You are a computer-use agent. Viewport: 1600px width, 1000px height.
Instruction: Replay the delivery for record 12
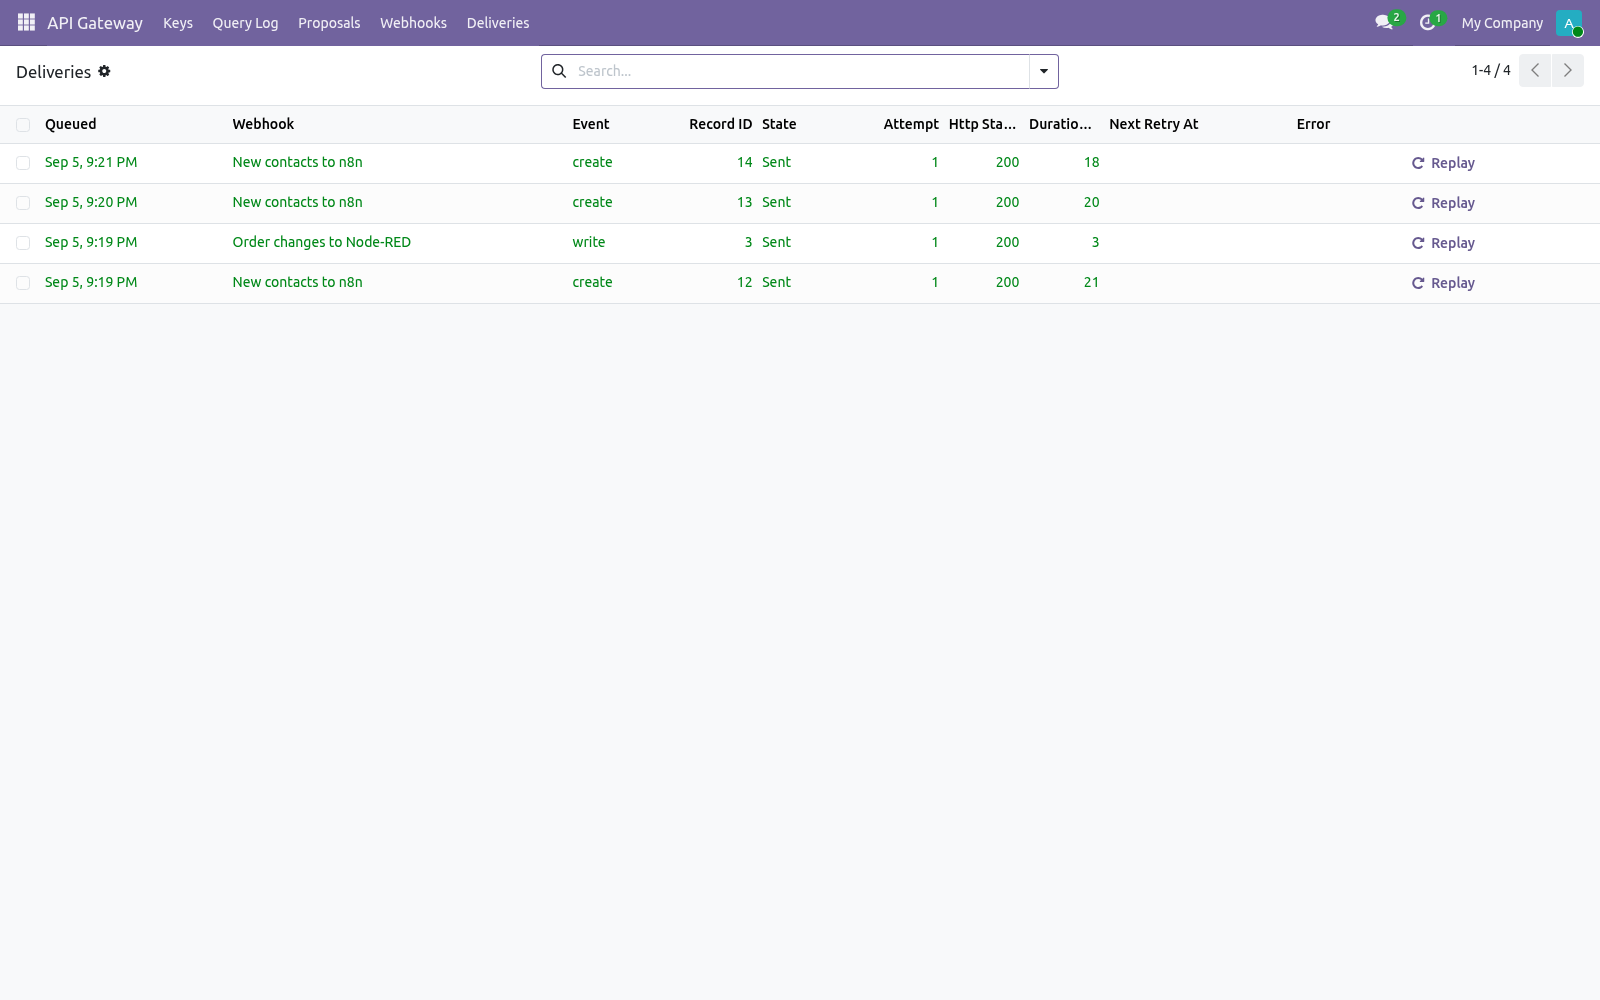click(1443, 283)
